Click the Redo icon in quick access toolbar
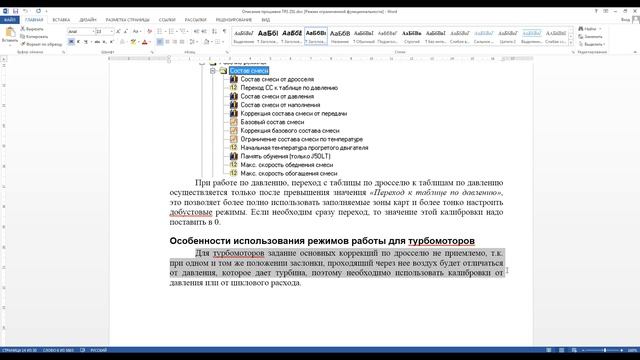The width and height of the screenshot is (640, 360). (38, 11)
